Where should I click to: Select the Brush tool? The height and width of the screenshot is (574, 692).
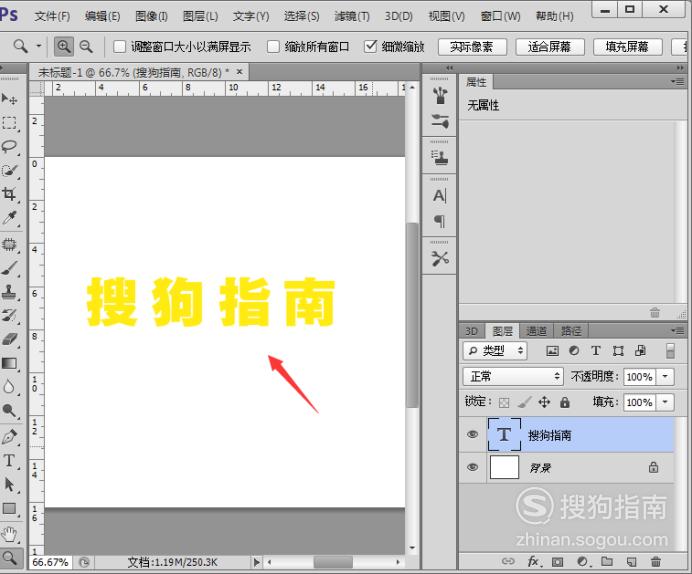9,268
